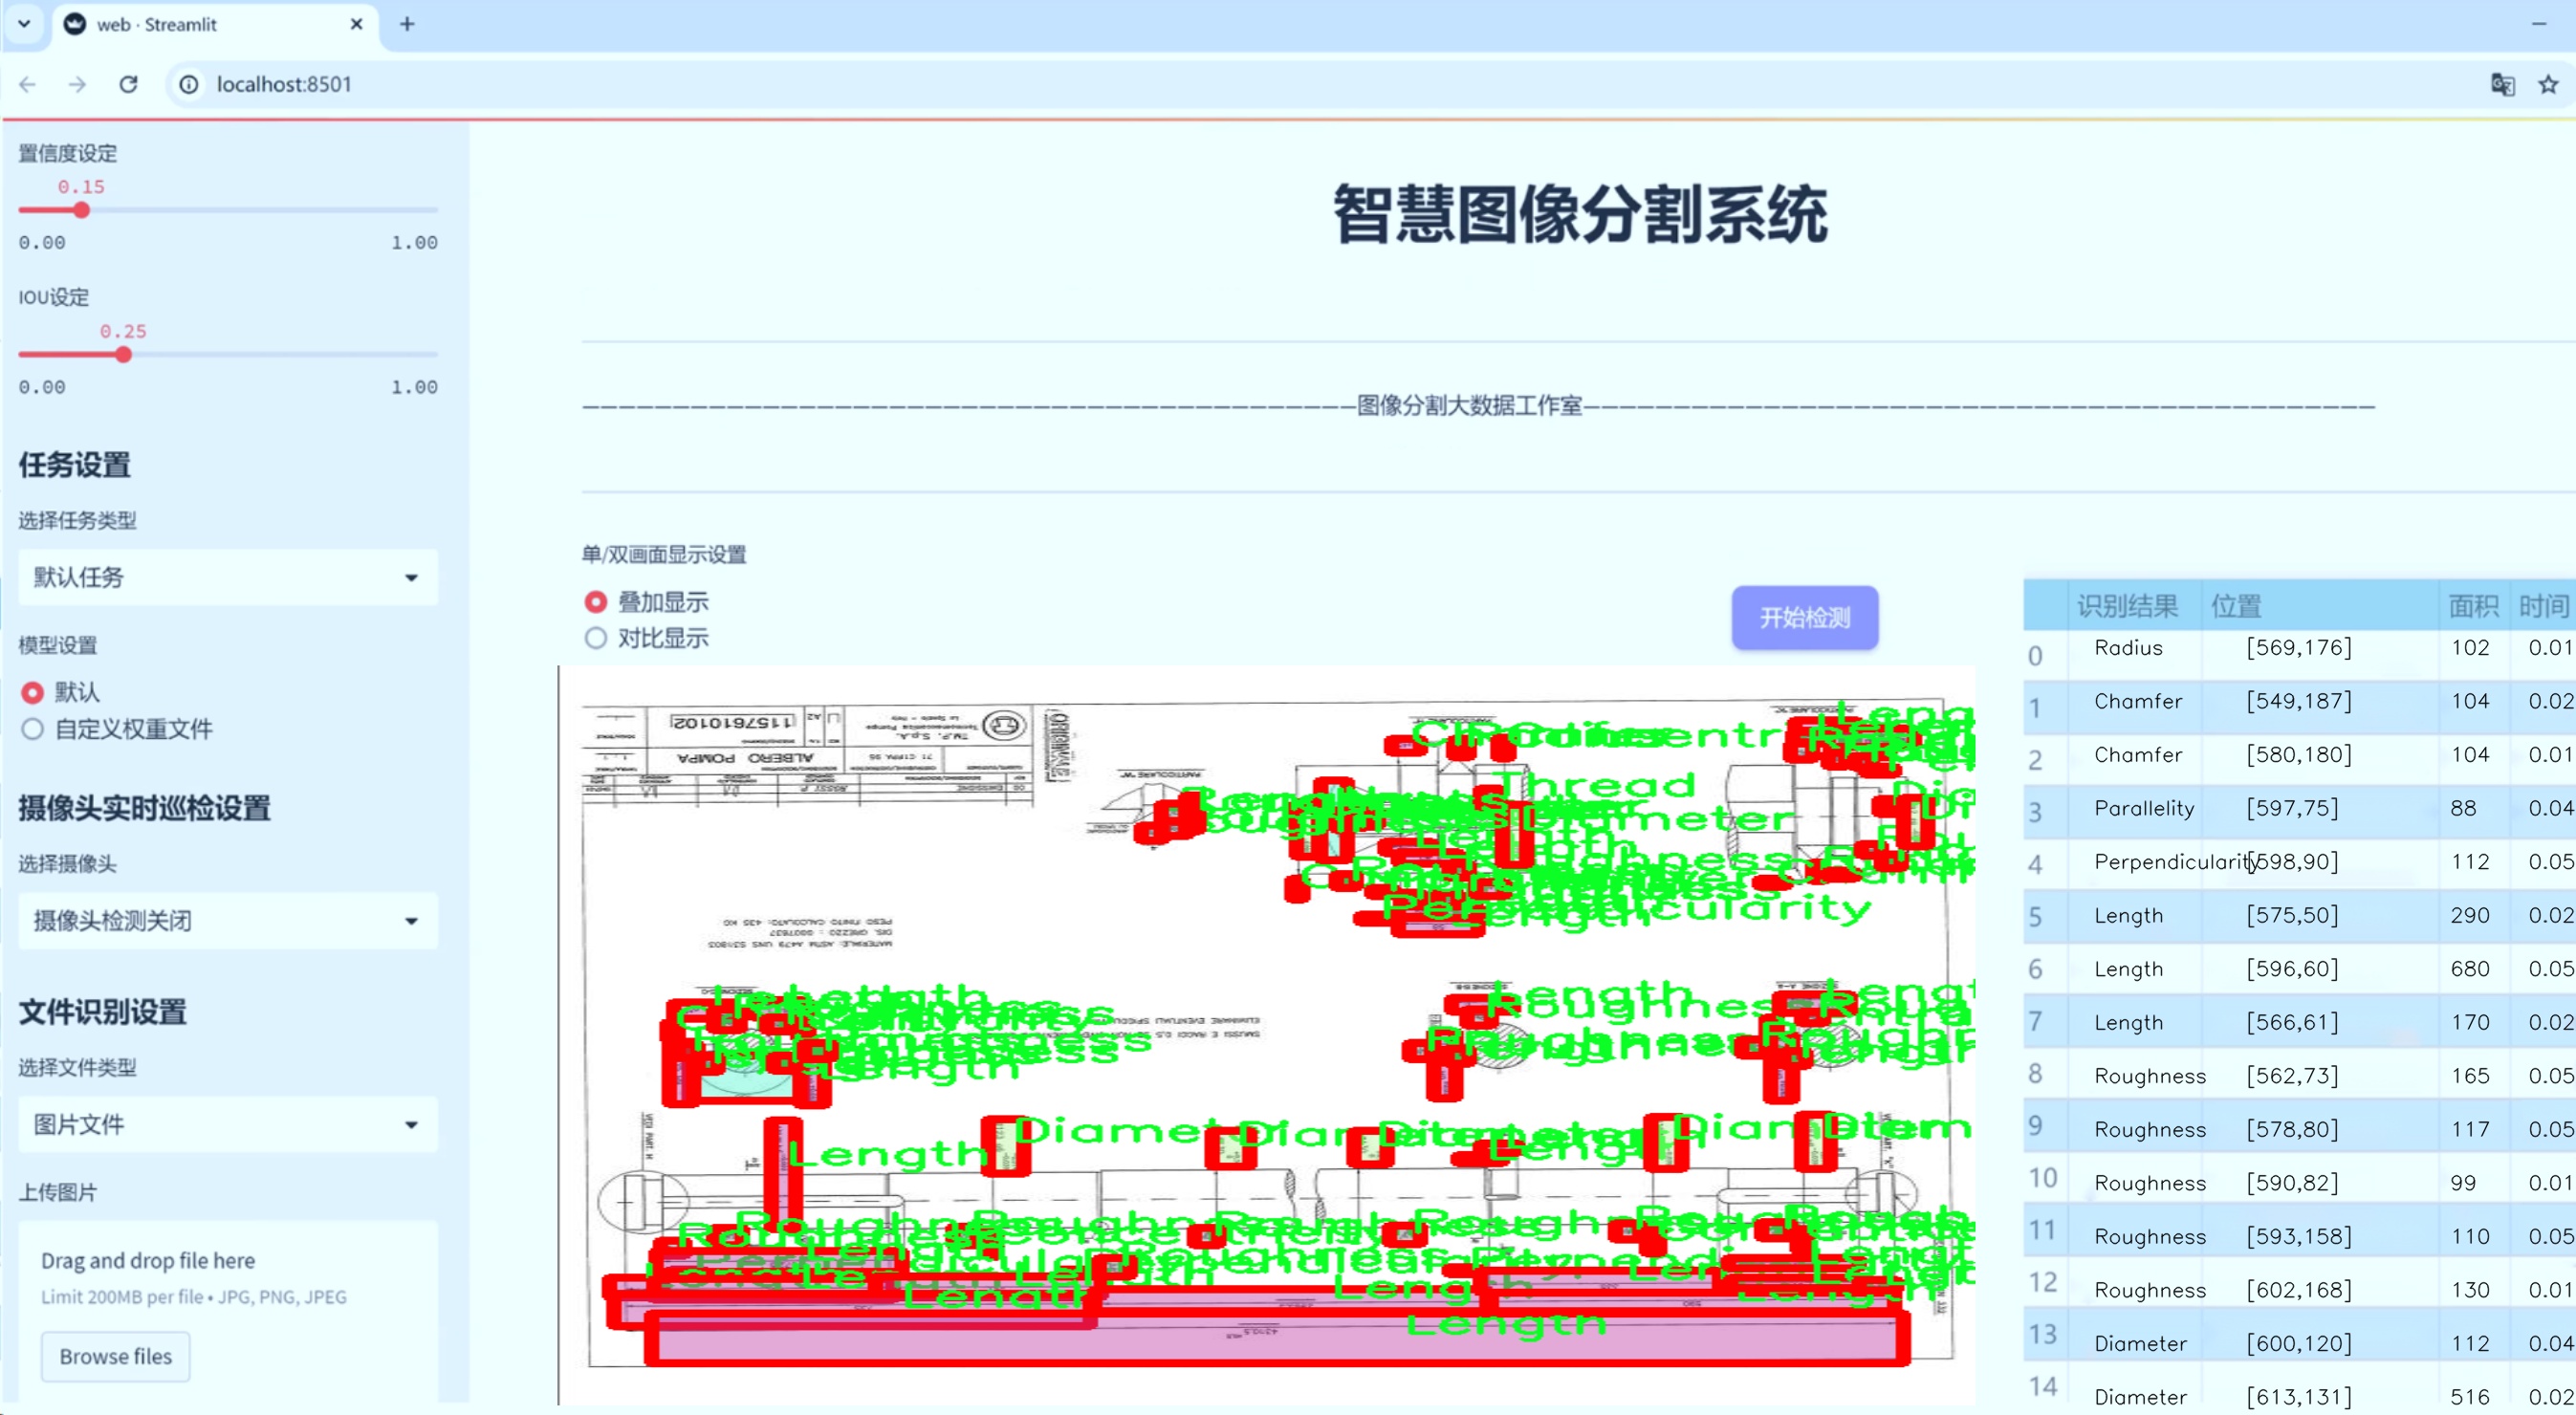Expand the 图片文件 file type dropdown
This screenshot has height=1415, width=2576.
[228, 1124]
